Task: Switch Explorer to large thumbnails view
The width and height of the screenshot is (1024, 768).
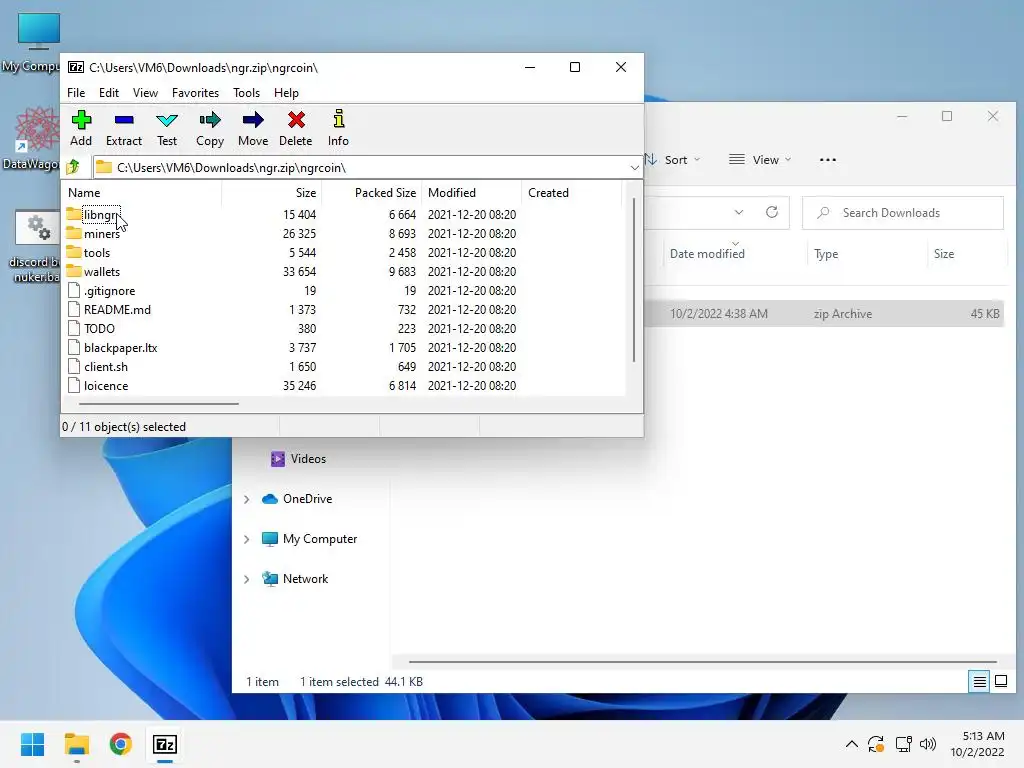Action: coord(1000,681)
